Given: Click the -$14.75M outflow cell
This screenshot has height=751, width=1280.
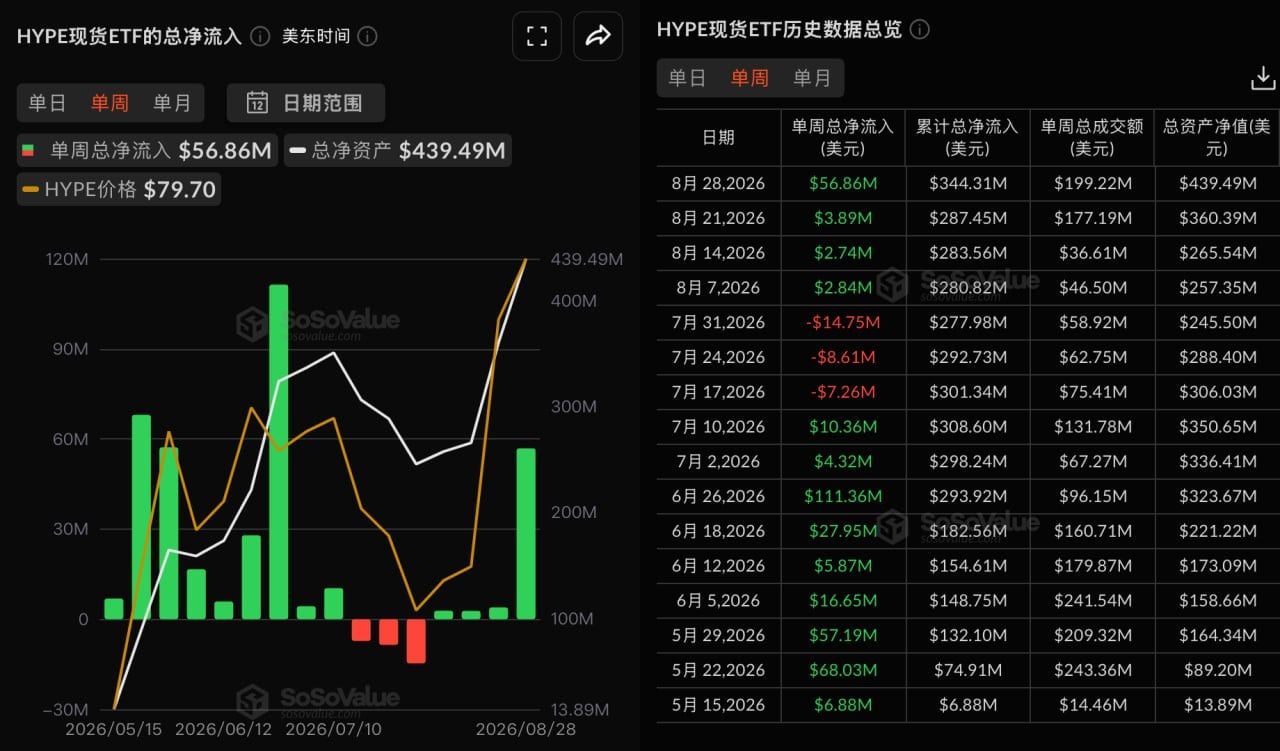Looking at the screenshot, I should (x=842, y=322).
